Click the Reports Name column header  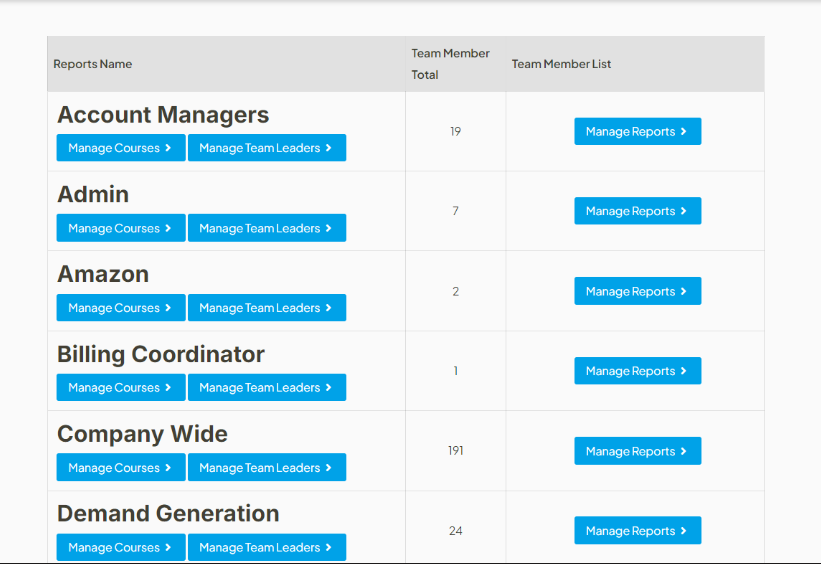point(93,64)
